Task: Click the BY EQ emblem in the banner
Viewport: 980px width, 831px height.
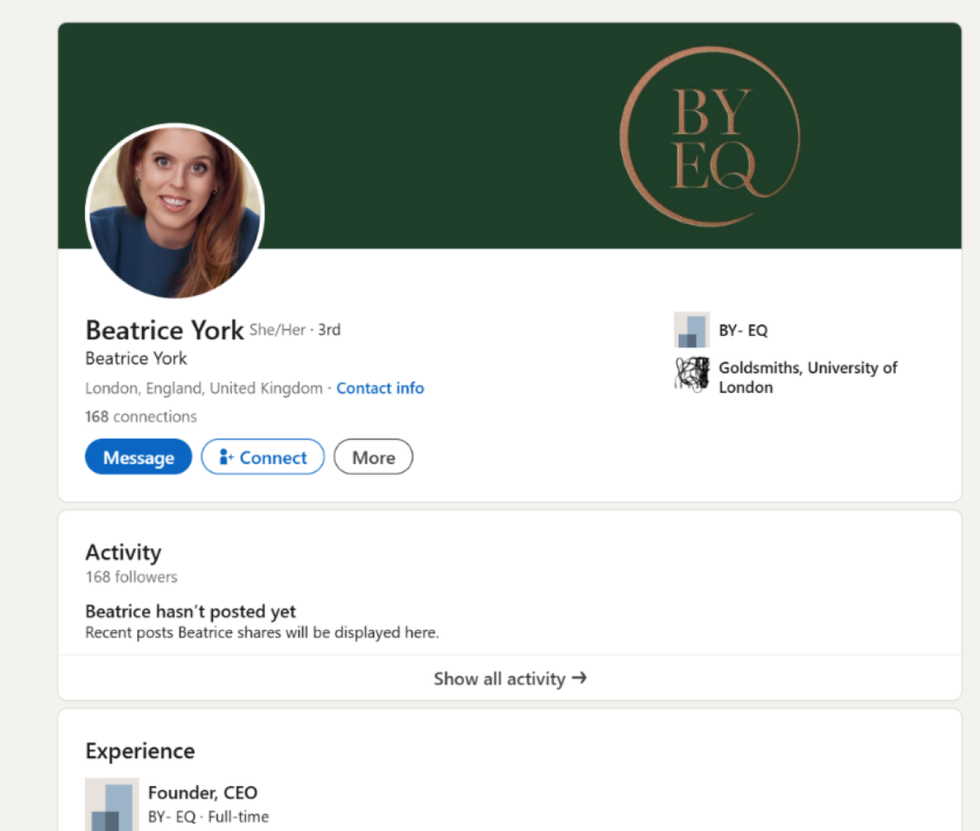Action: 709,136
